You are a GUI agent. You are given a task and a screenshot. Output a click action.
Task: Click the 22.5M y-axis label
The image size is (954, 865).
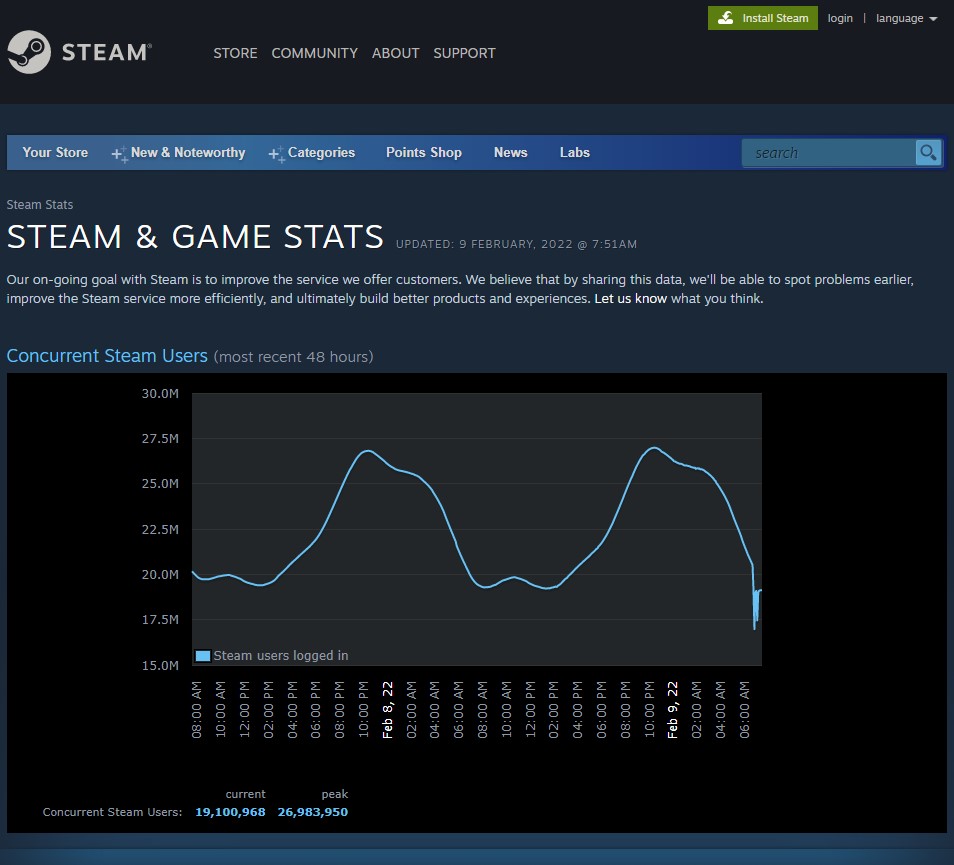pos(160,529)
